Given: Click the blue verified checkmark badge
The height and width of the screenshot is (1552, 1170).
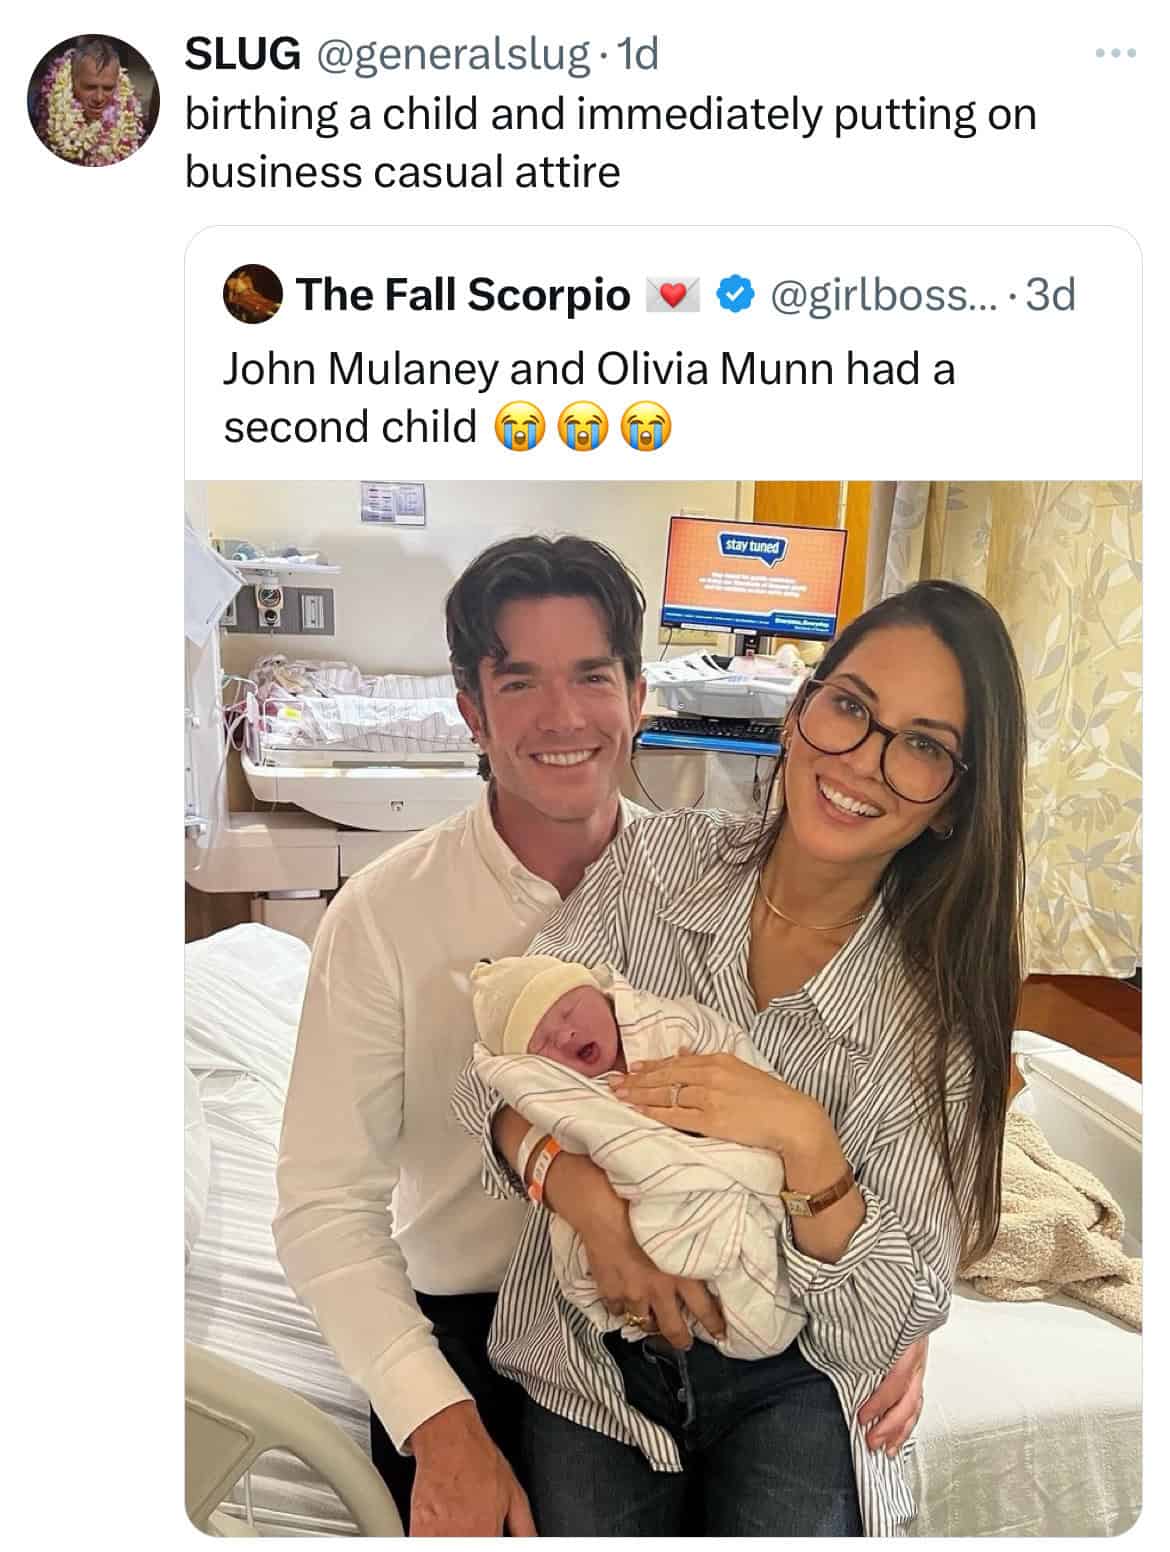Looking at the screenshot, I should click(x=735, y=295).
